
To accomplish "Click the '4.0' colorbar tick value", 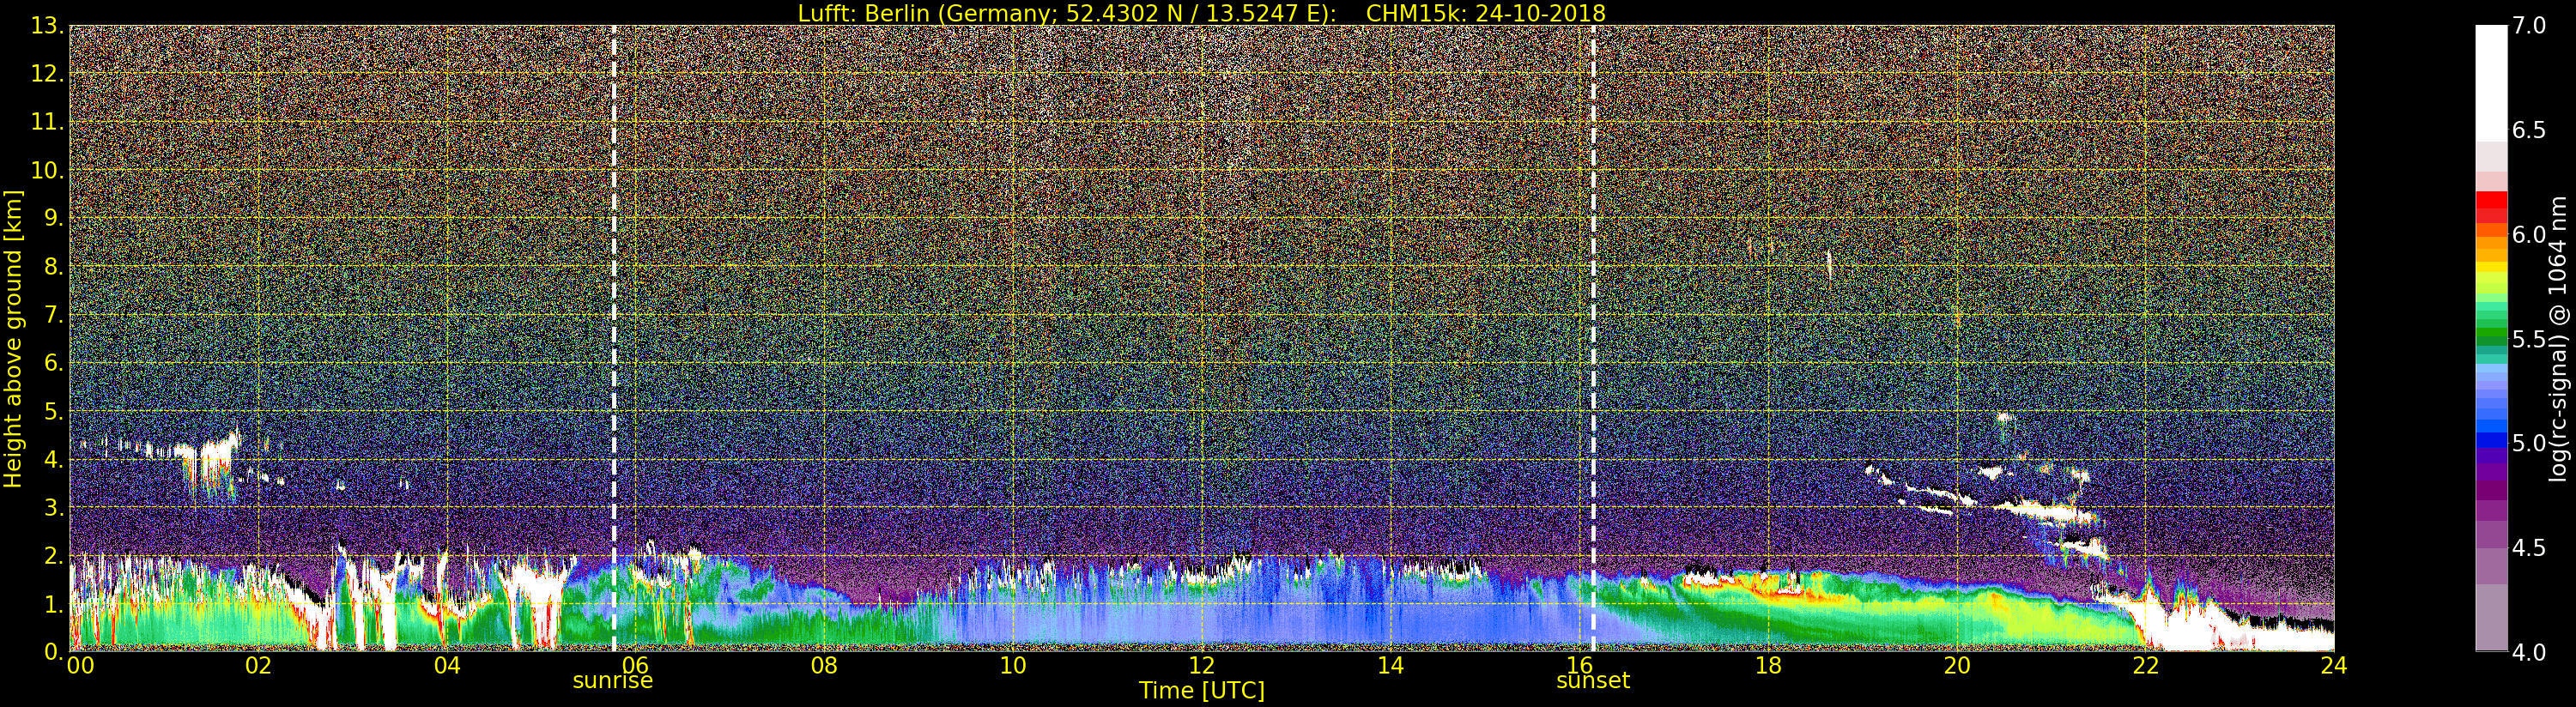I will click(x=2529, y=652).
